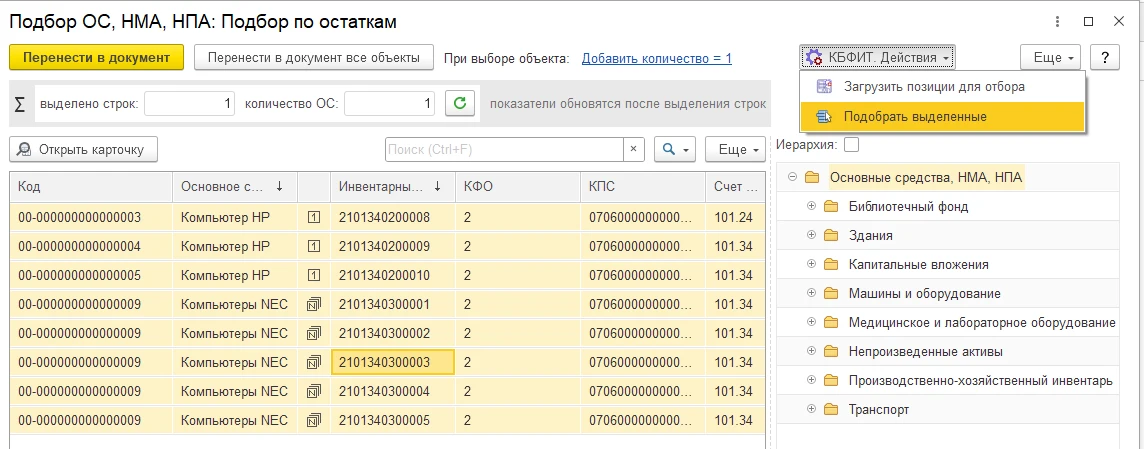The width and height of the screenshot is (1144, 449).
Task: Click group icon for inventory 2101340300005
Action: [x=314, y=421]
